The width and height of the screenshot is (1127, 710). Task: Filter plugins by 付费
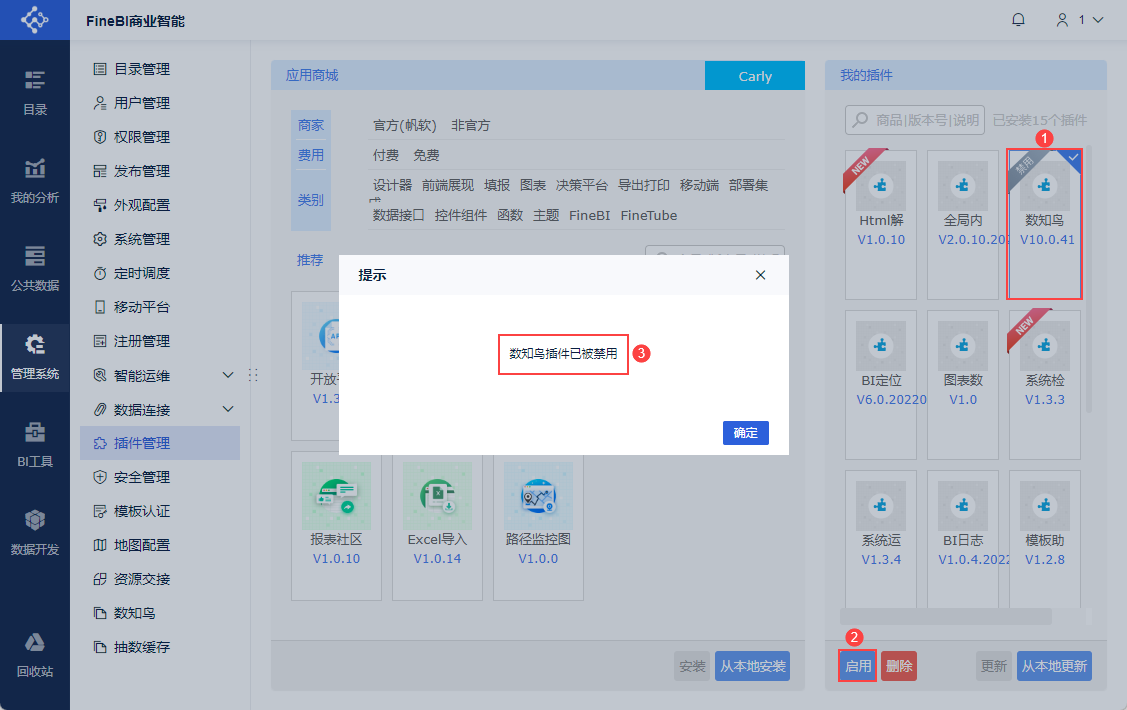tap(385, 155)
